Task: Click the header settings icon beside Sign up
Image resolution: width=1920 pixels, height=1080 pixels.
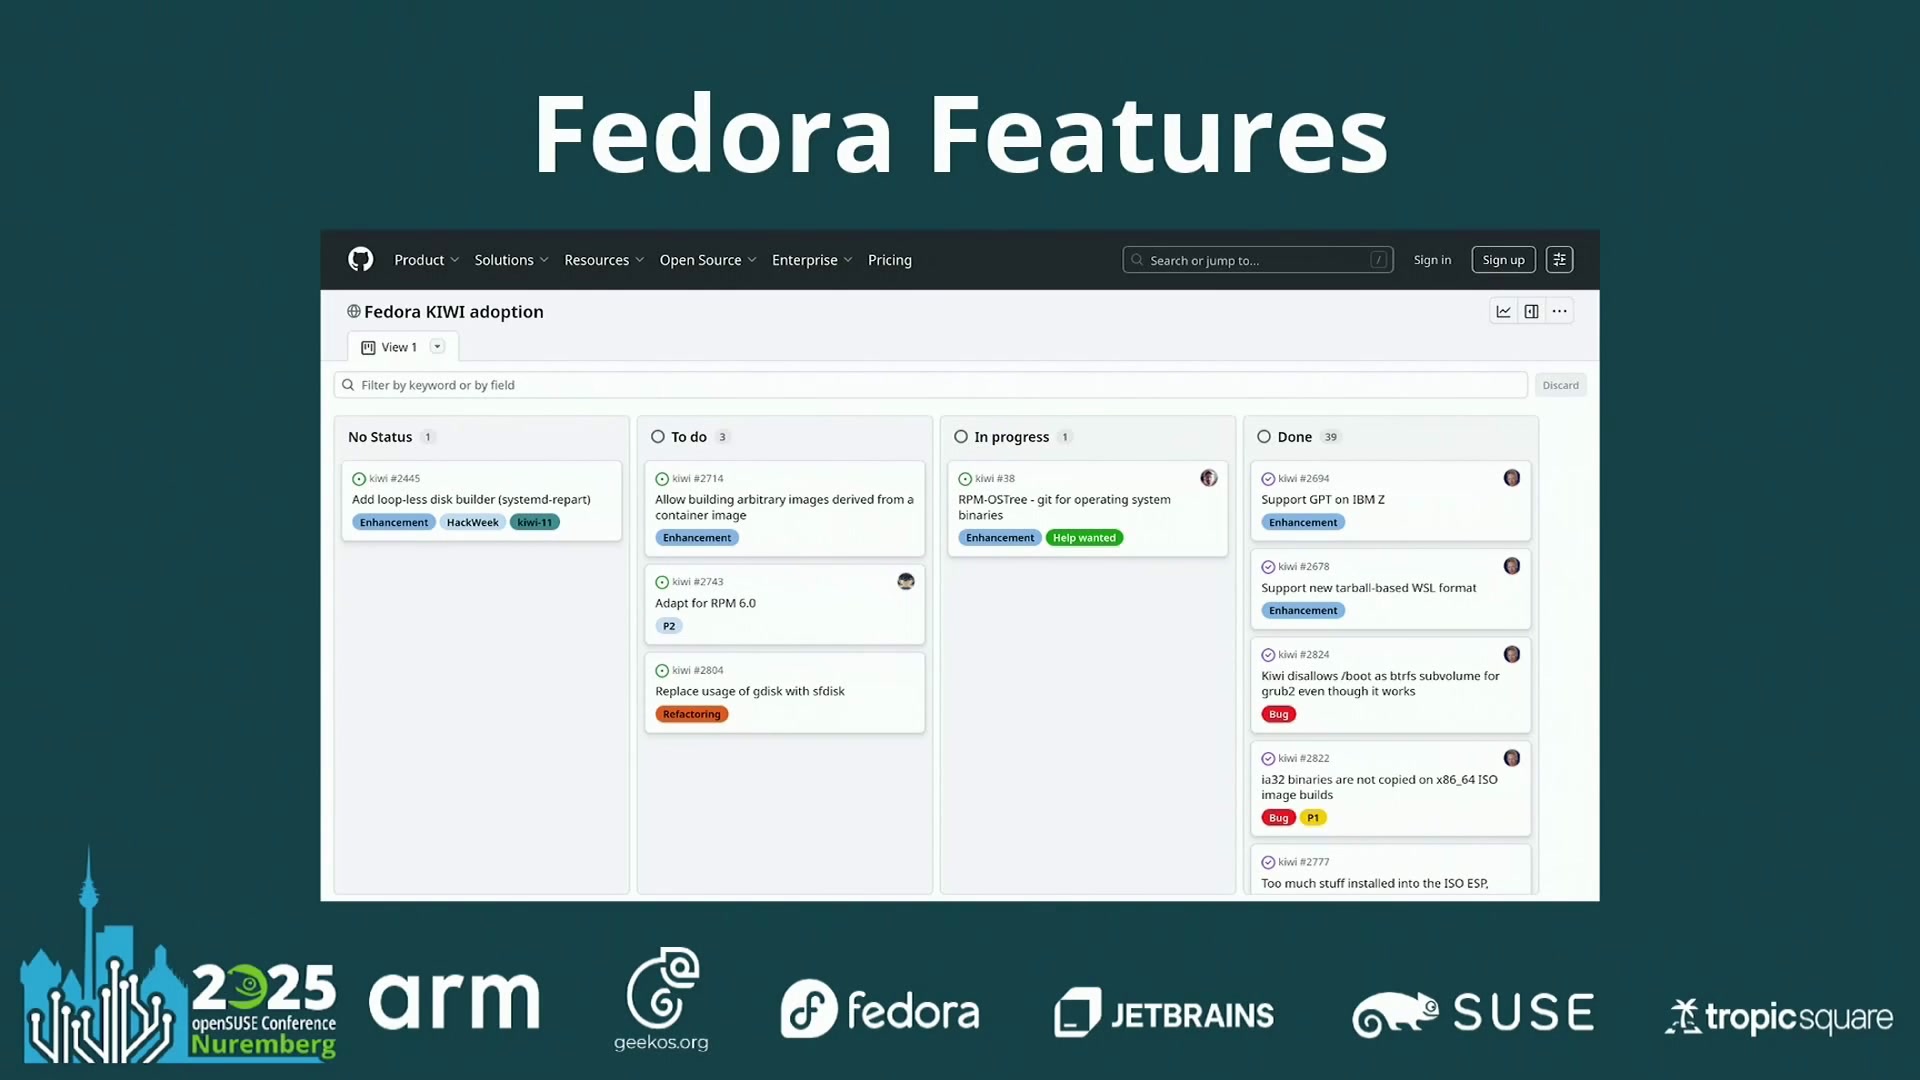Action: (x=1559, y=259)
